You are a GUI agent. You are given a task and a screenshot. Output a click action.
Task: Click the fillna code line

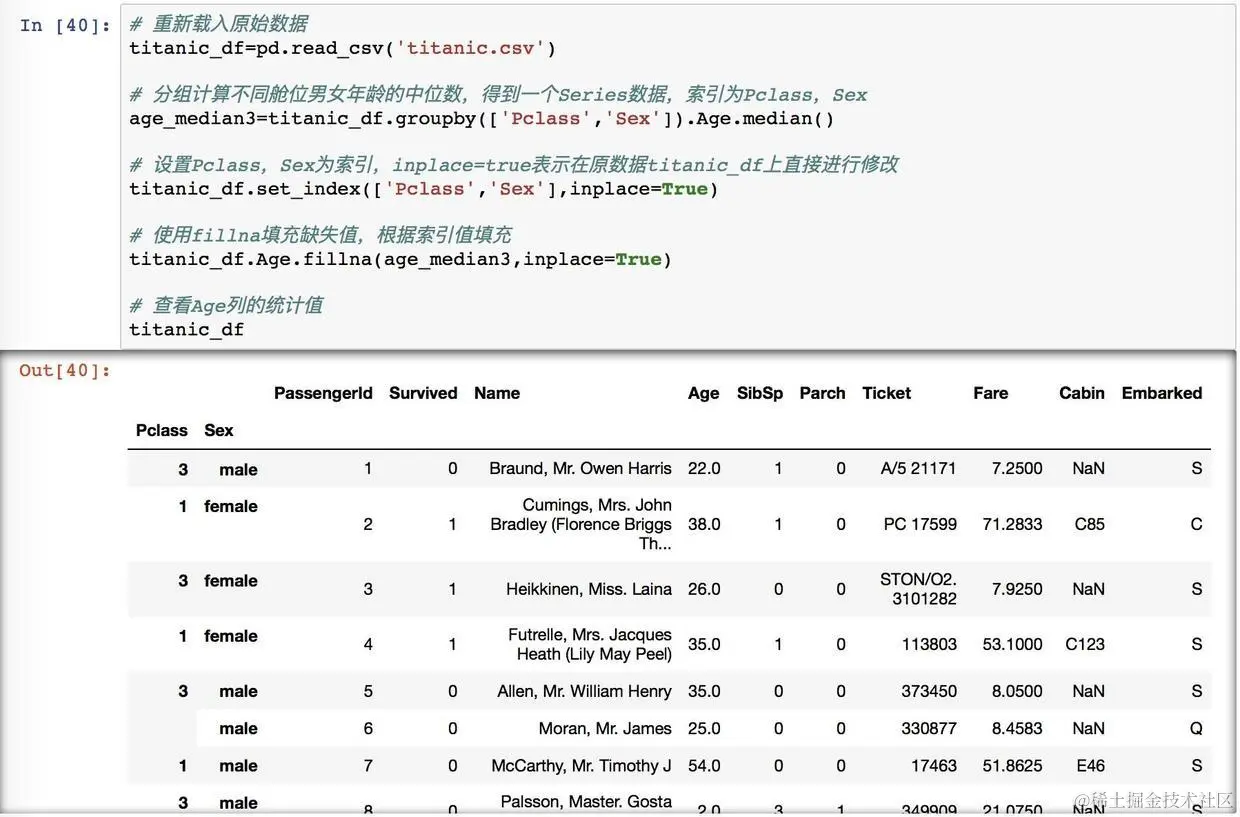[x=401, y=259]
